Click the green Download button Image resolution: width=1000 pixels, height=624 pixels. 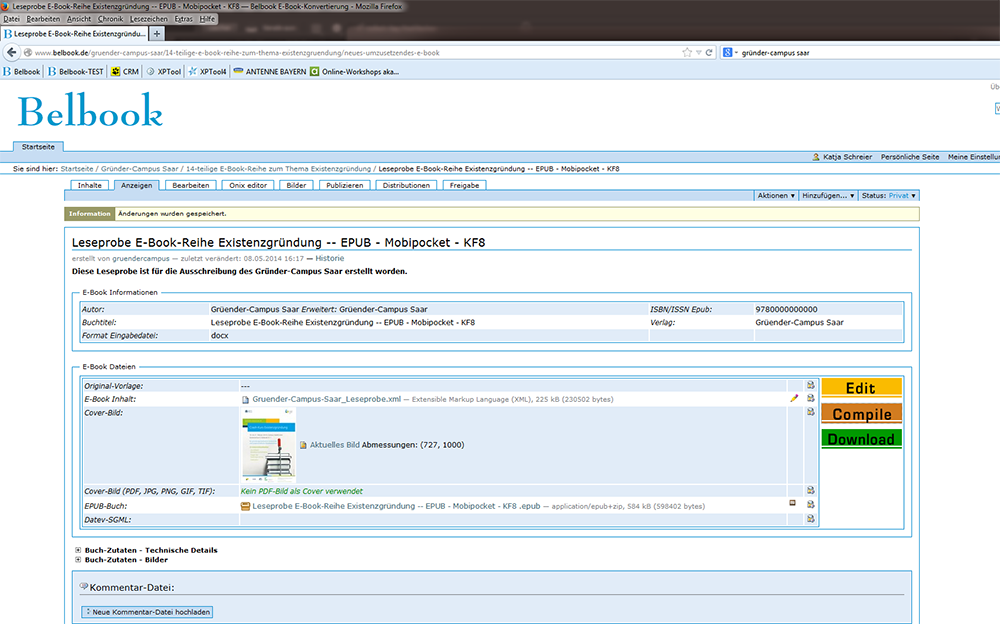click(x=861, y=439)
